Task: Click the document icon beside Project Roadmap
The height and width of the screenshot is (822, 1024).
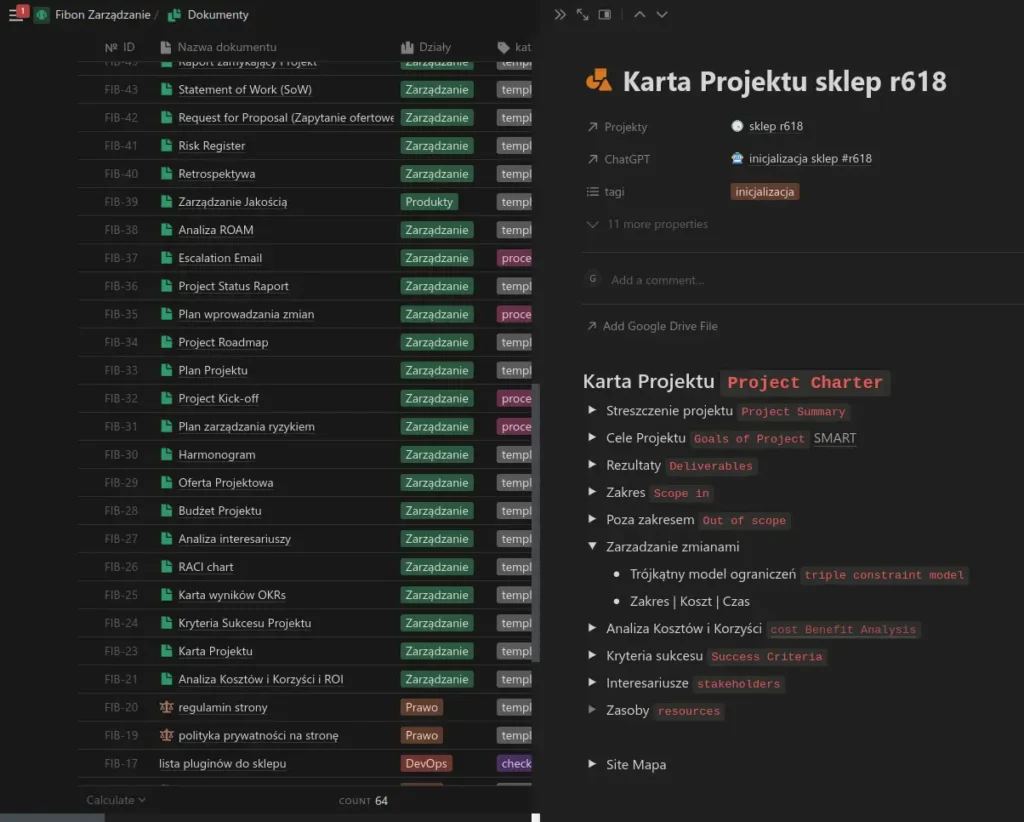Action: [166, 342]
